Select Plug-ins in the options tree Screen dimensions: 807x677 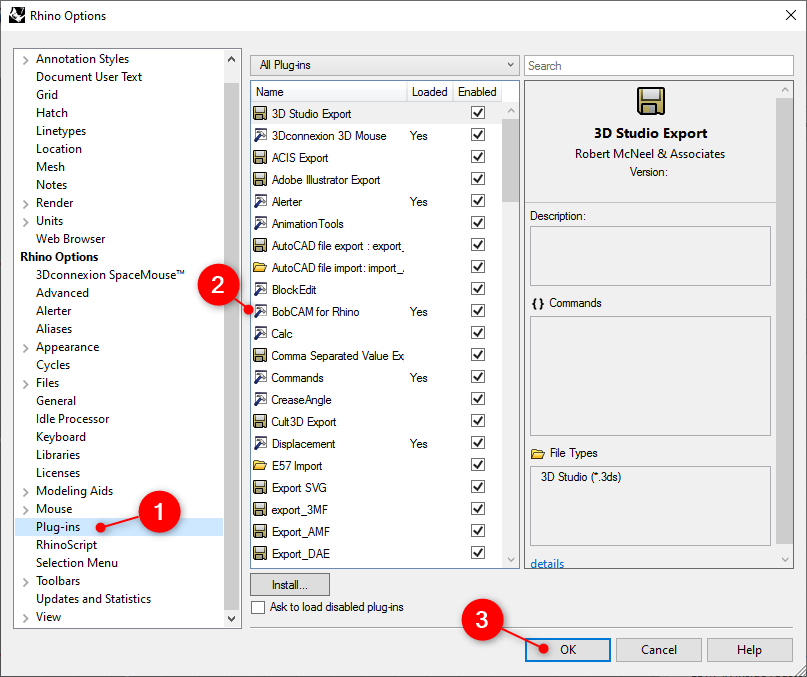[x=58, y=527]
